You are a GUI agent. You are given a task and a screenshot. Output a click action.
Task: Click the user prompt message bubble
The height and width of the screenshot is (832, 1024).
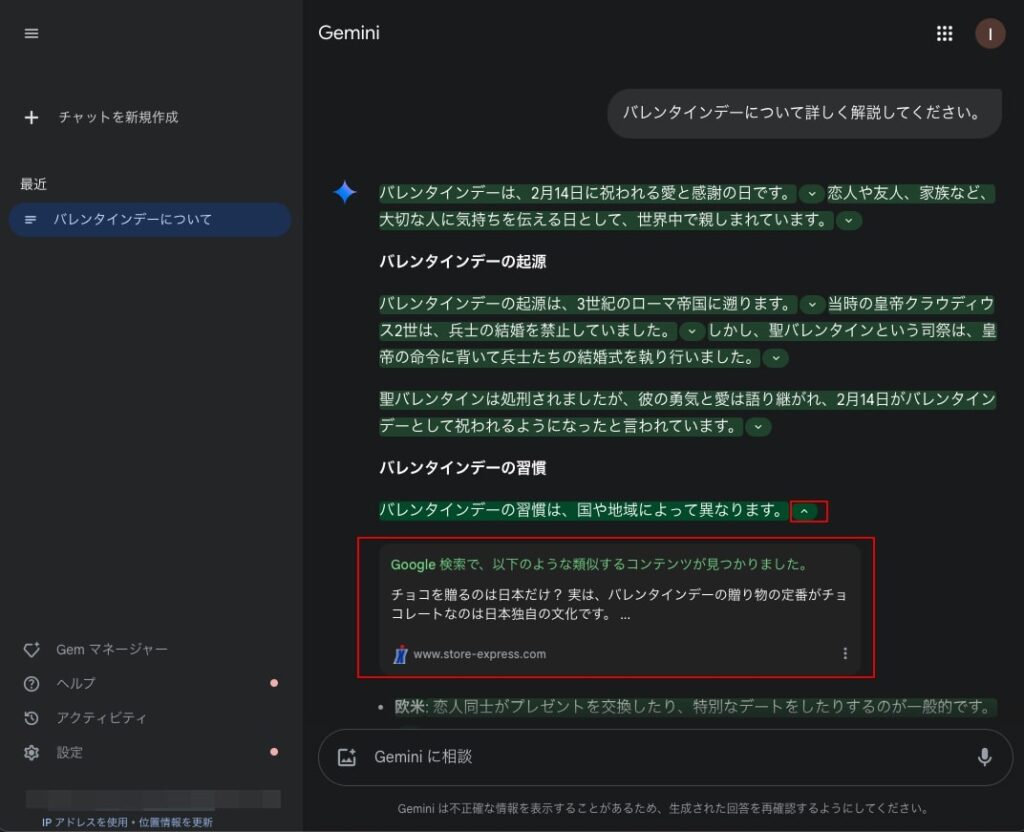804,113
